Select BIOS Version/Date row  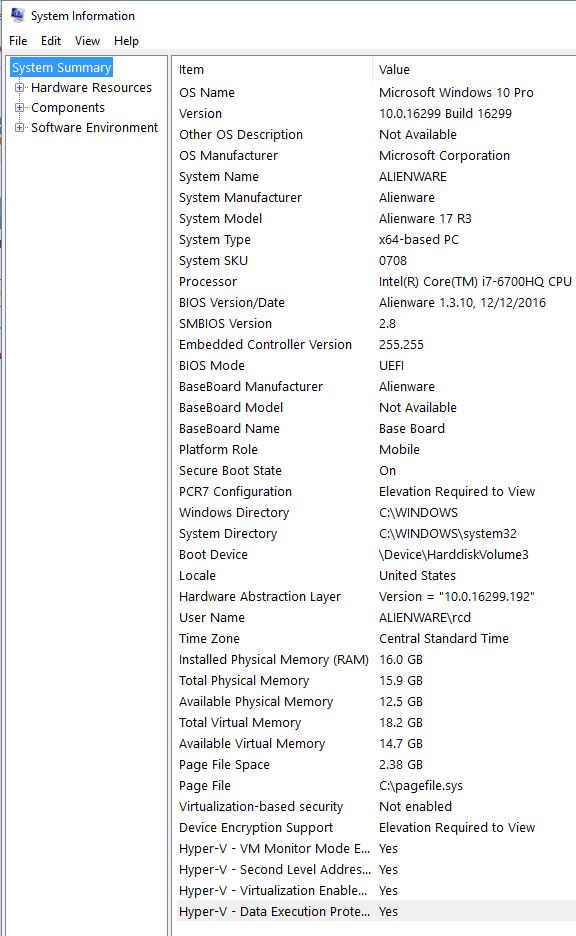374,303
